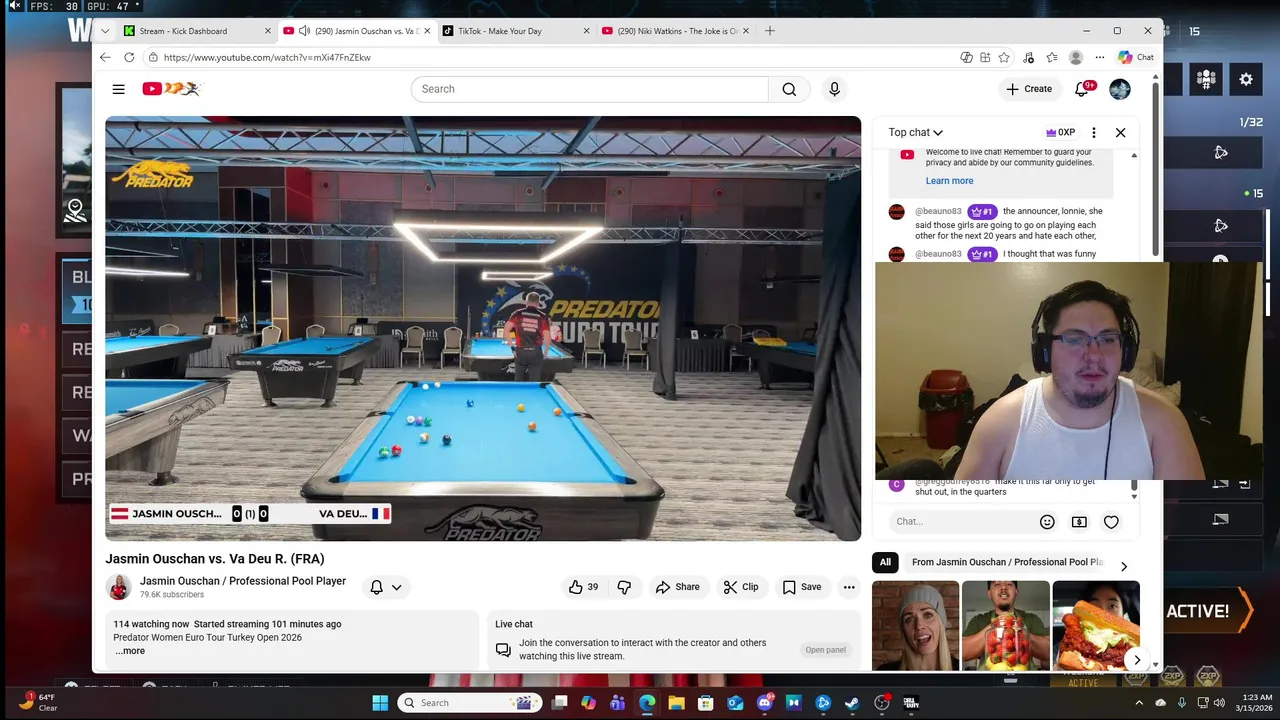Click the Create button

tap(1029, 89)
